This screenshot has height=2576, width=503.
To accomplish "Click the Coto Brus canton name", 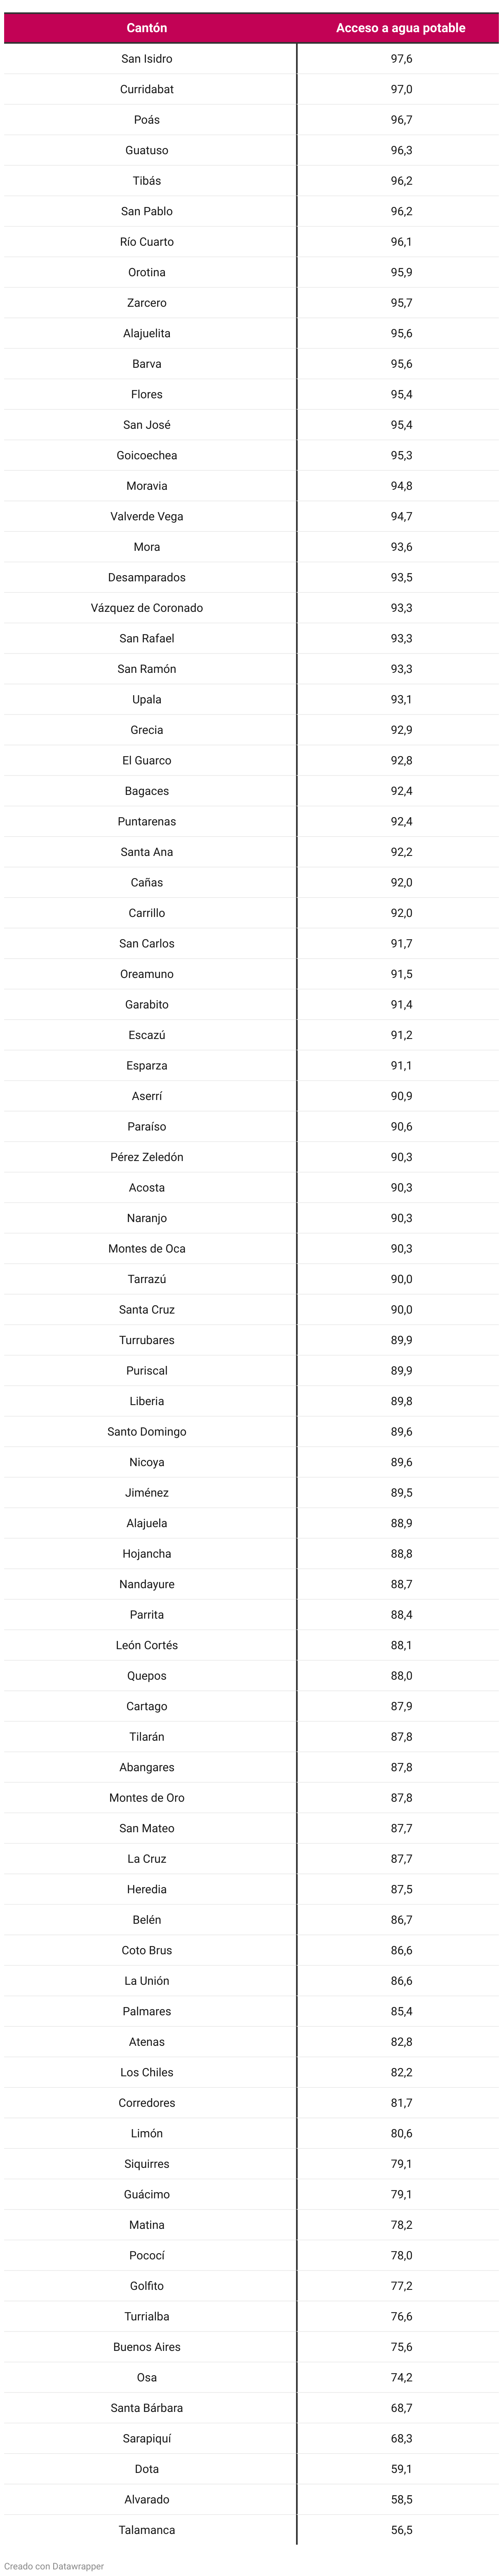I will [147, 1950].
